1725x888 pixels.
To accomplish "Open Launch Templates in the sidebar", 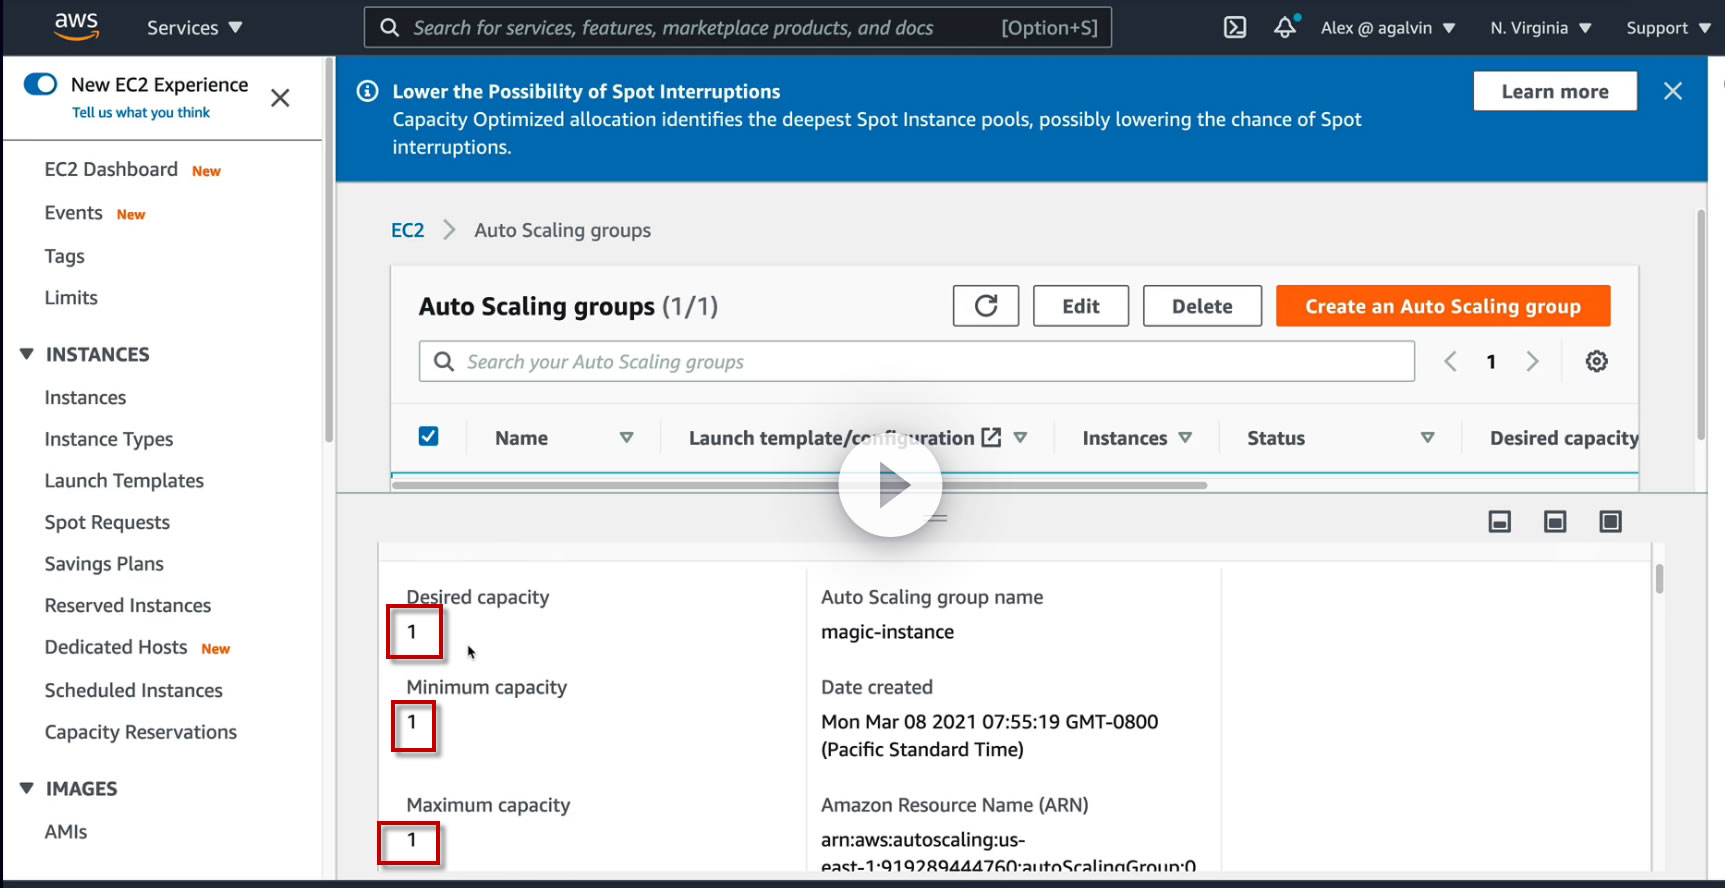I will point(124,481).
